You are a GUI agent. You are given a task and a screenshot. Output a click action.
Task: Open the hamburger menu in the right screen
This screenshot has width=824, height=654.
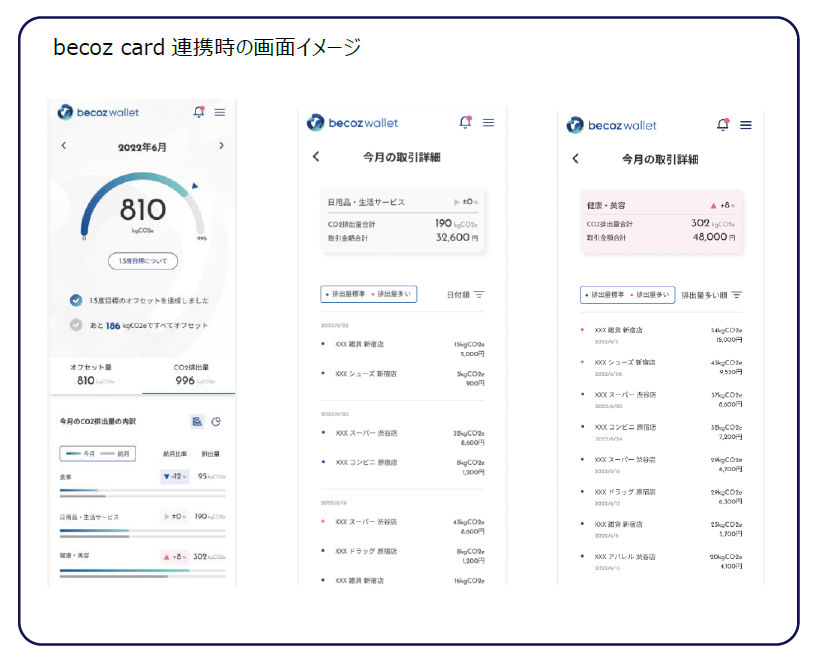click(745, 125)
